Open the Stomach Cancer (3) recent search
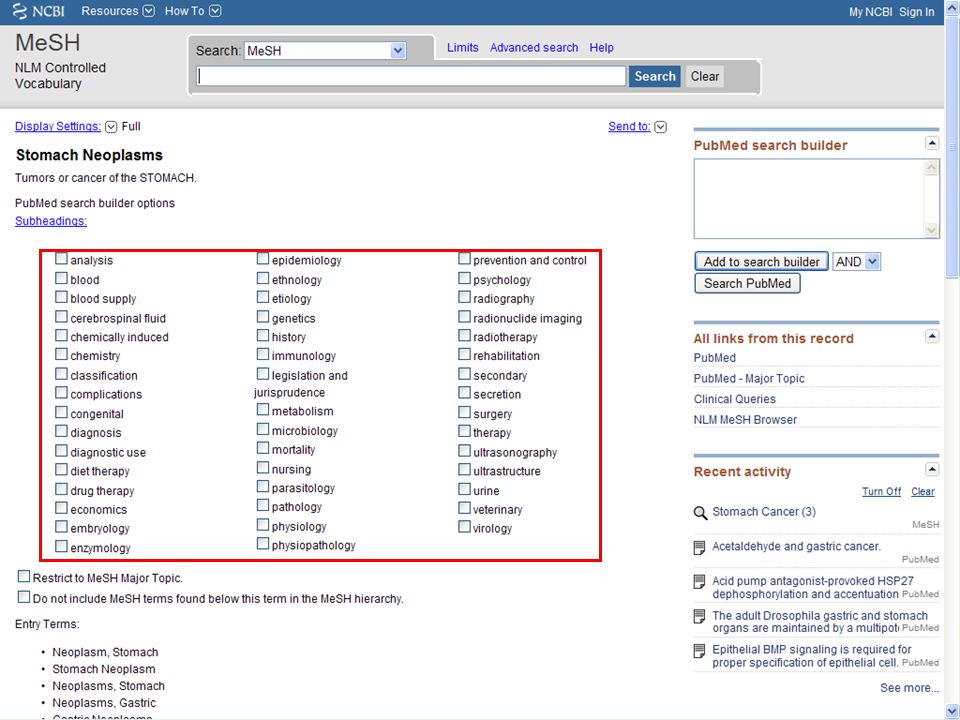 tap(763, 512)
